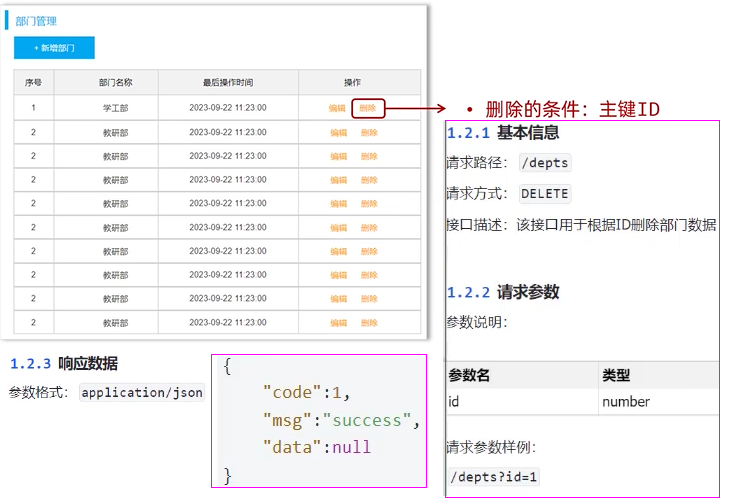Select the 部门管理 page title
Image resolution: width=734 pixels, height=500 pixels.
coord(36,20)
